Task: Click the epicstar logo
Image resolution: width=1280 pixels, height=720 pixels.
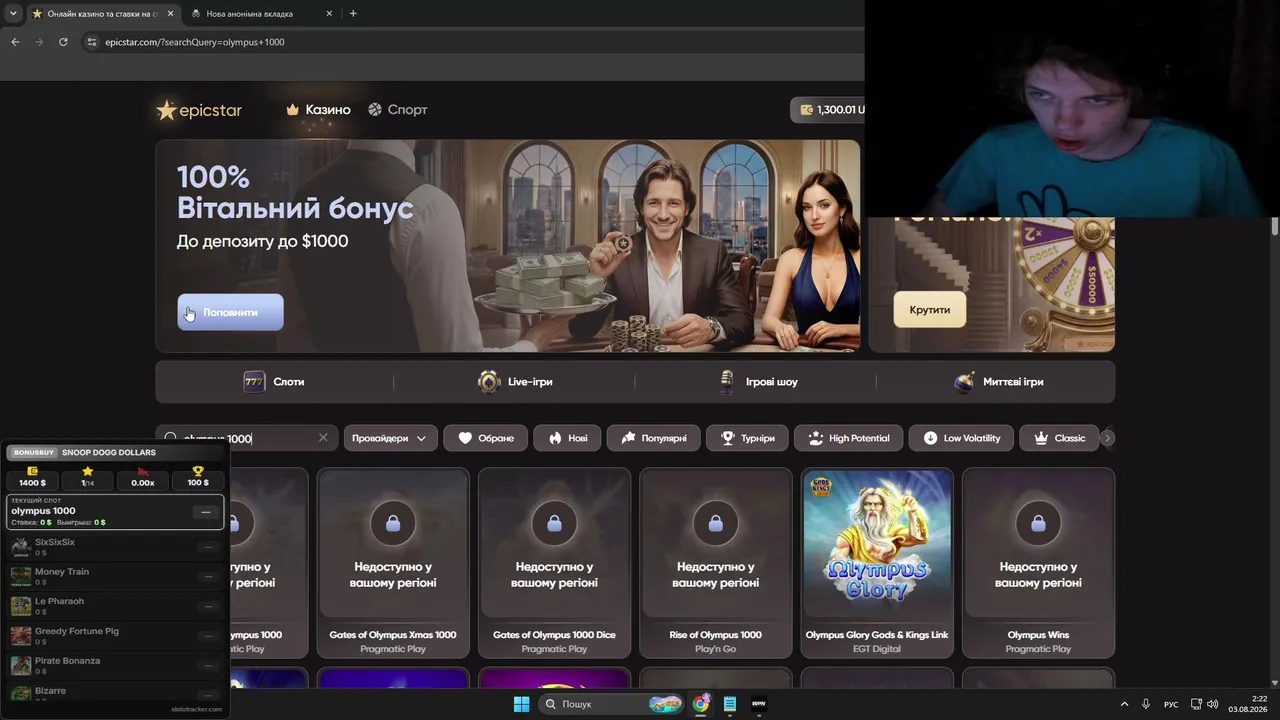Action: click(x=199, y=110)
